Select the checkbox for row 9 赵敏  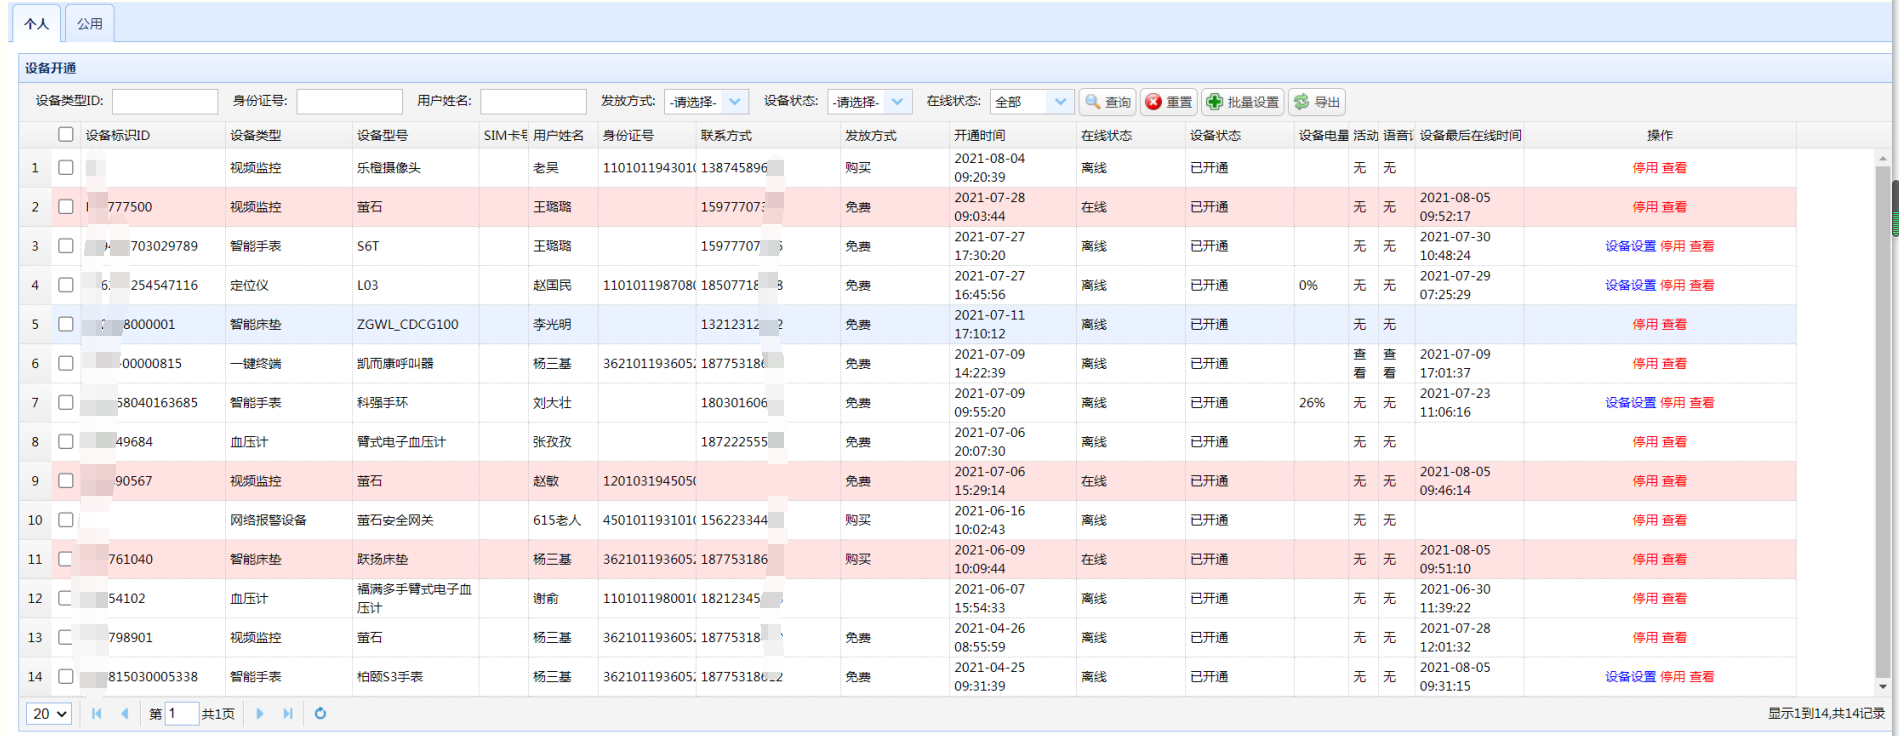(66, 481)
